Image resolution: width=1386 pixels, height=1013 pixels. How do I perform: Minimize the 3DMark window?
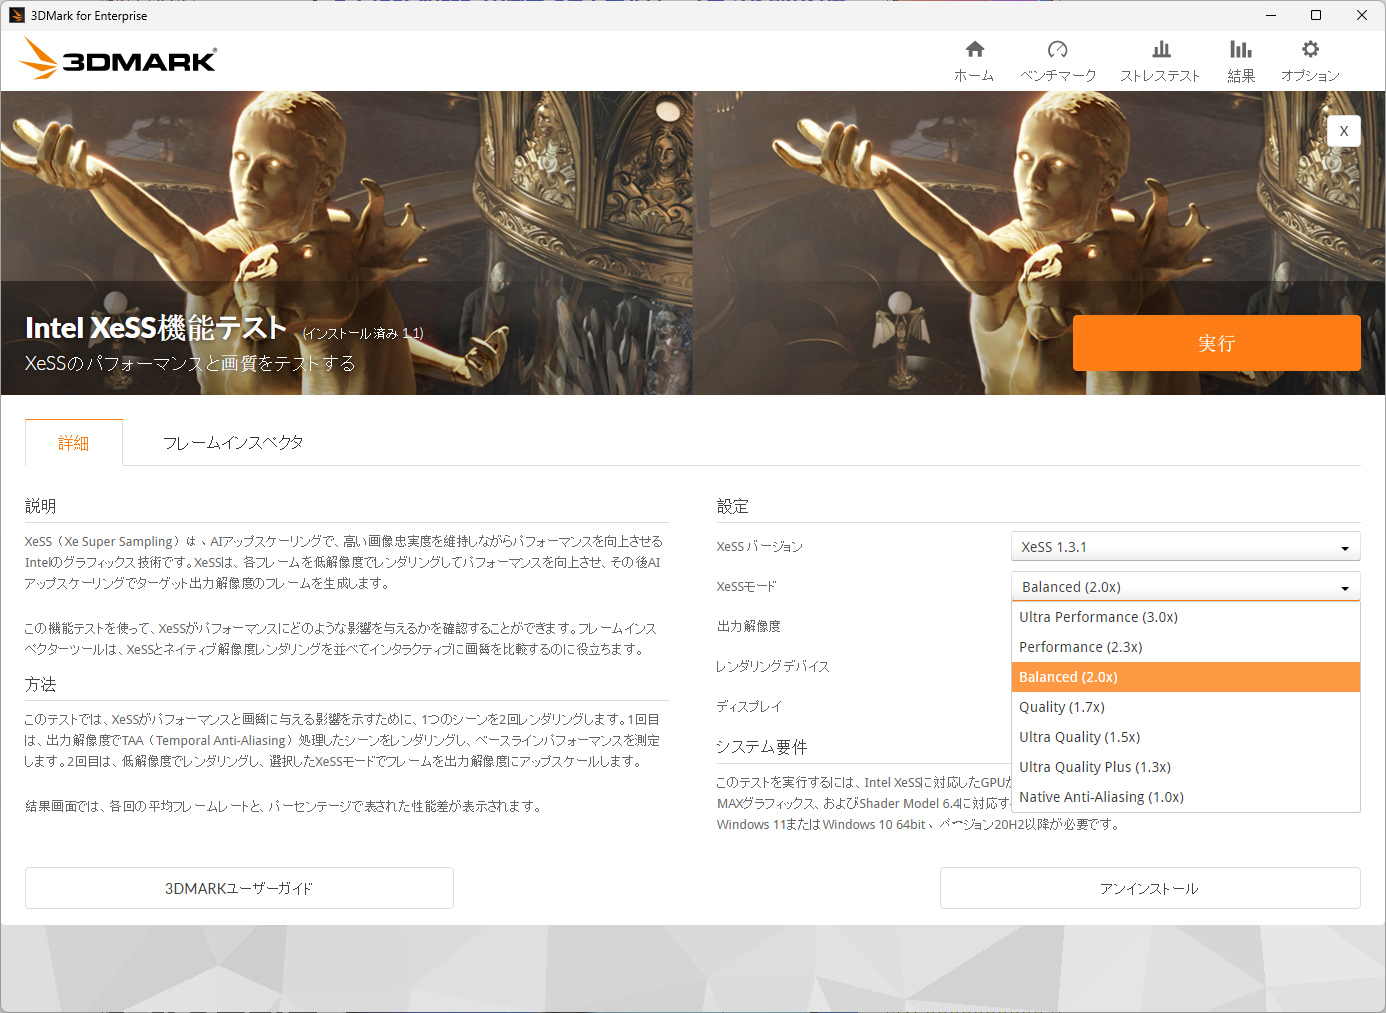(1271, 15)
